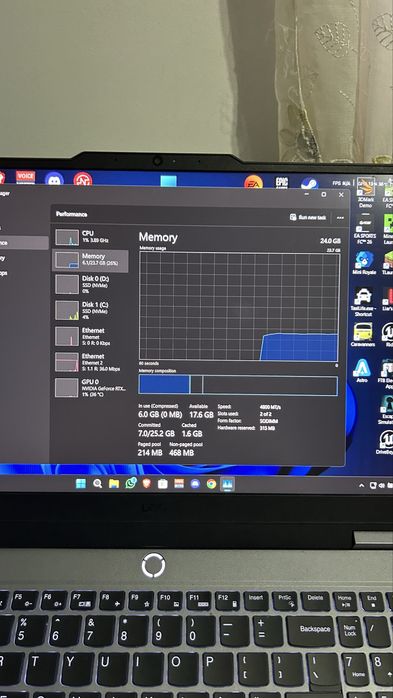Image resolution: width=393 pixels, height=698 pixels.
Task: Open the TaxiLife.exe Shortcut desktop icon
Action: (x=364, y=301)
